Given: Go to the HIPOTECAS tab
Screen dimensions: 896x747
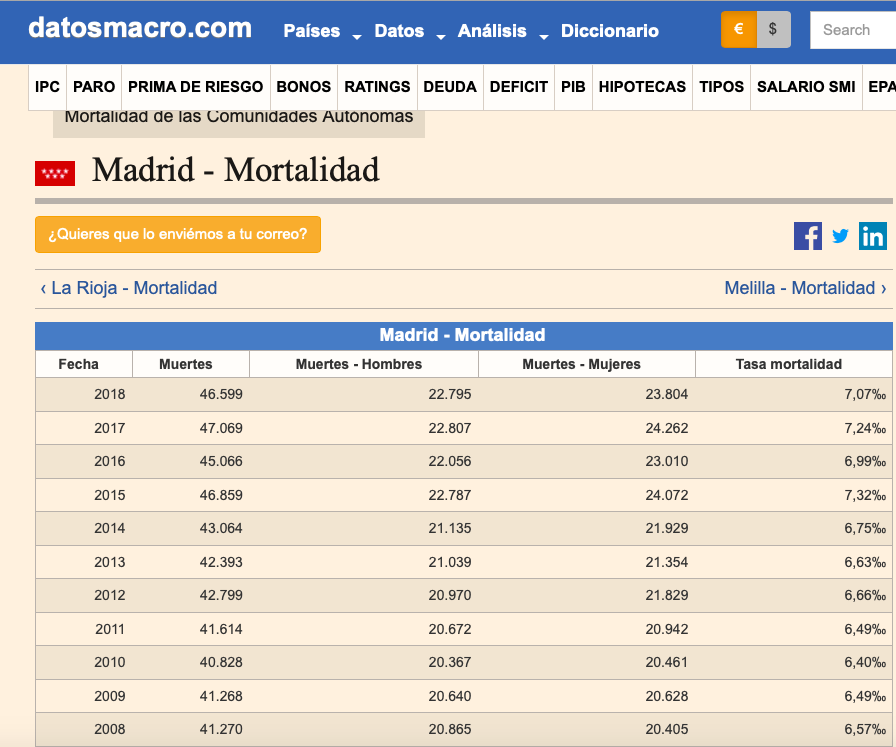Looking at the screenshot, I should (642, 87).
